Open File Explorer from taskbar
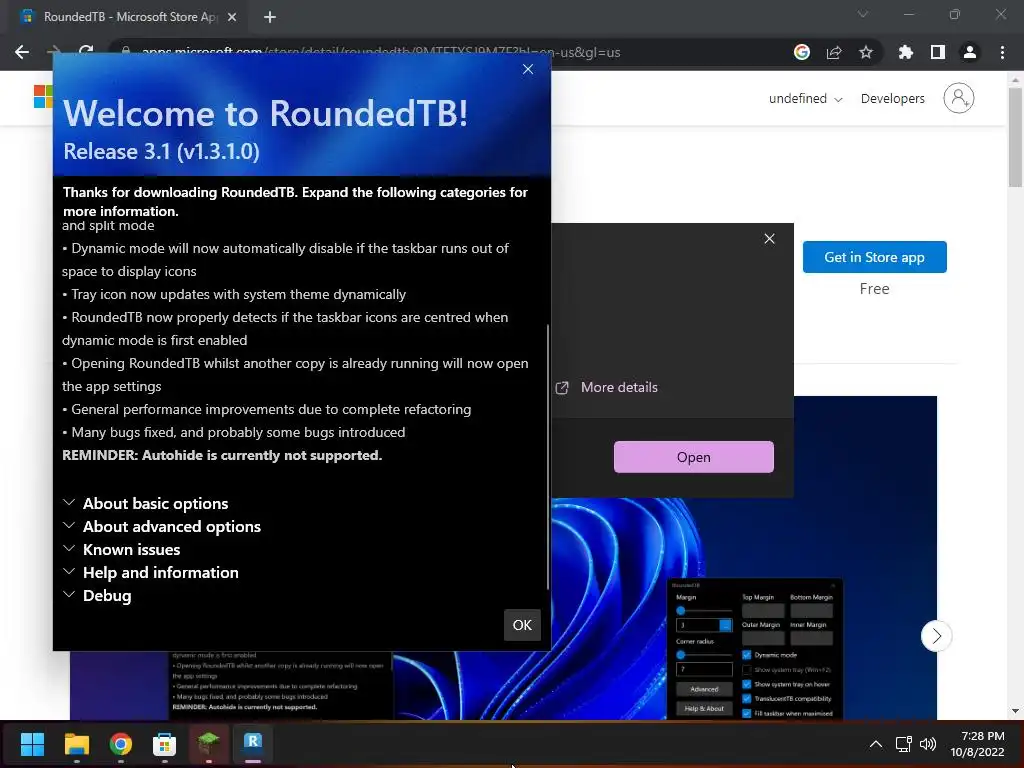 pos(76,744)
